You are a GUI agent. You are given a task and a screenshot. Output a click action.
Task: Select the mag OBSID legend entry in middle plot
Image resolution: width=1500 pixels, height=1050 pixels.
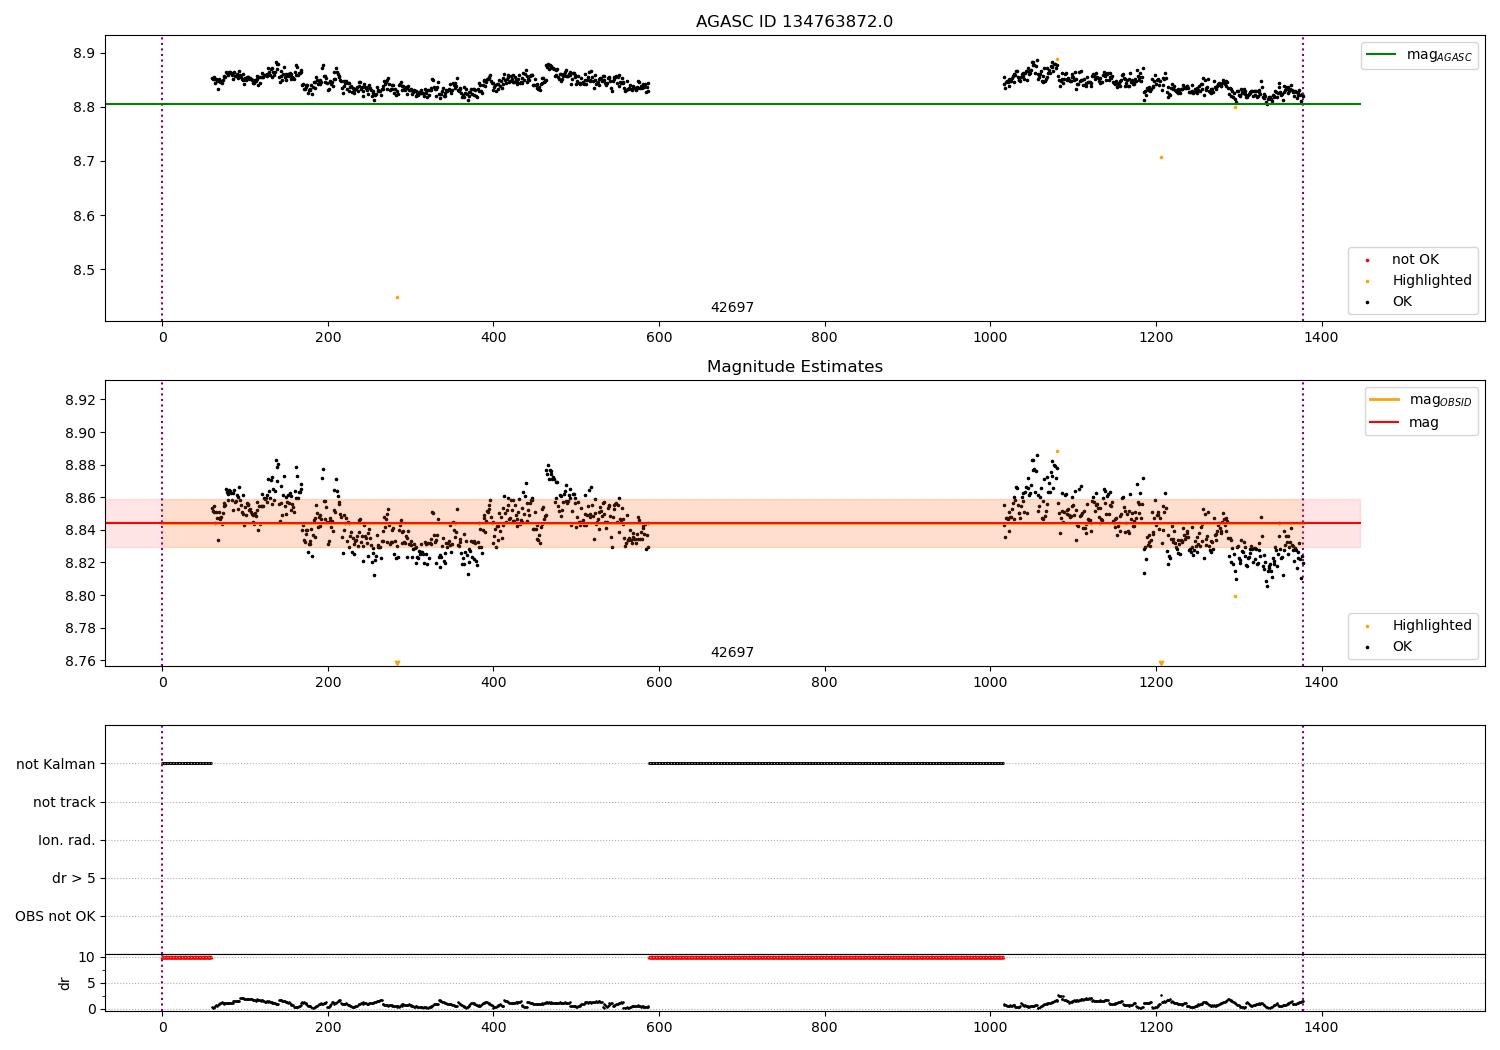1421,400
